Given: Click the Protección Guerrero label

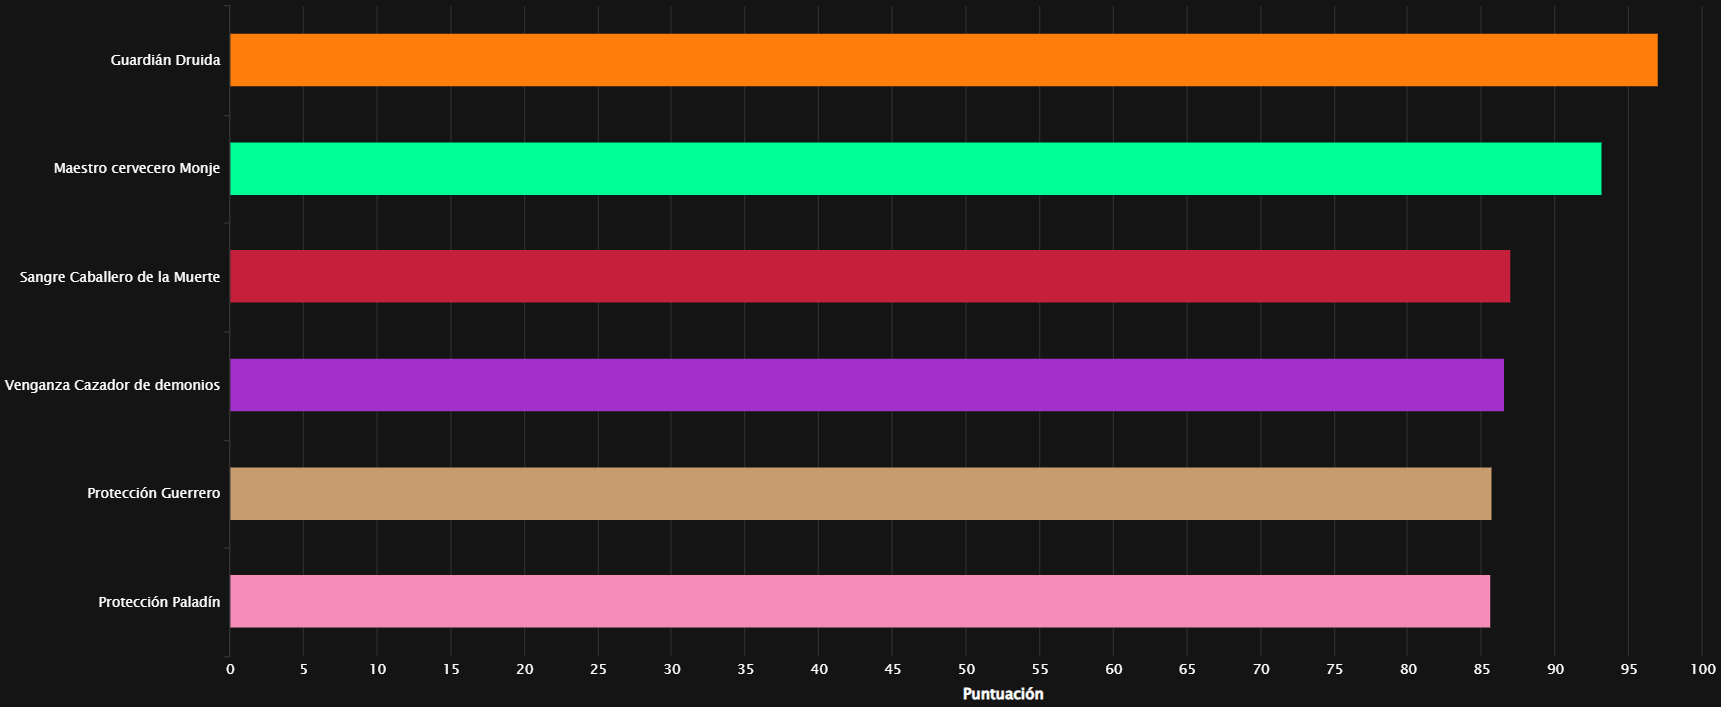Looking at the screenshot, I should (x=153, y=493).
